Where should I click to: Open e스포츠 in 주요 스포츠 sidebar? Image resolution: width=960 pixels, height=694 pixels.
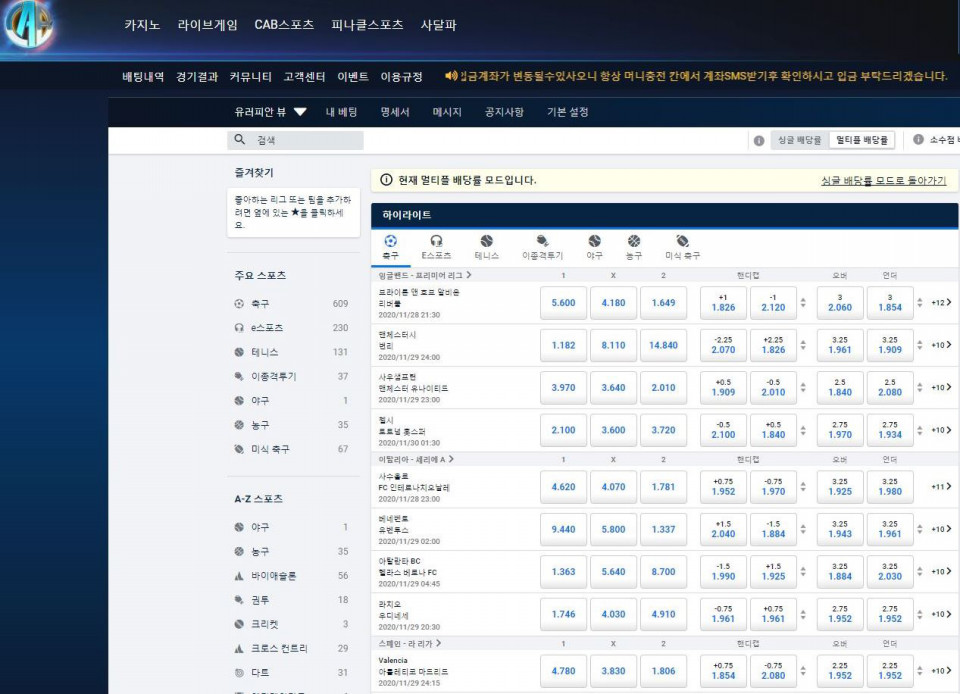click(x=291, y=328)
